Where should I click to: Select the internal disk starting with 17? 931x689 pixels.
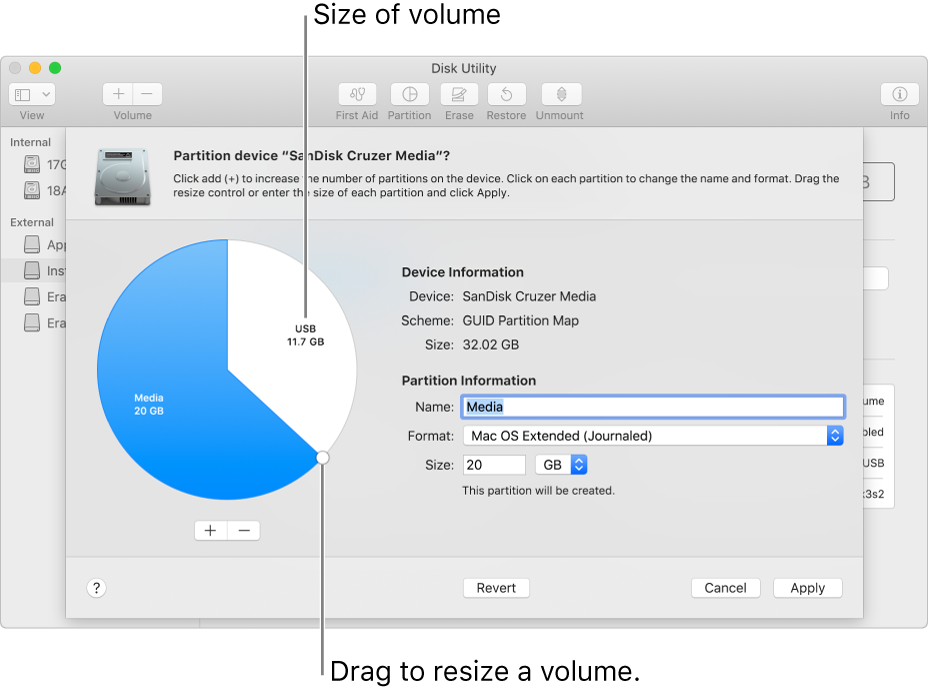[x=45, y=165]
